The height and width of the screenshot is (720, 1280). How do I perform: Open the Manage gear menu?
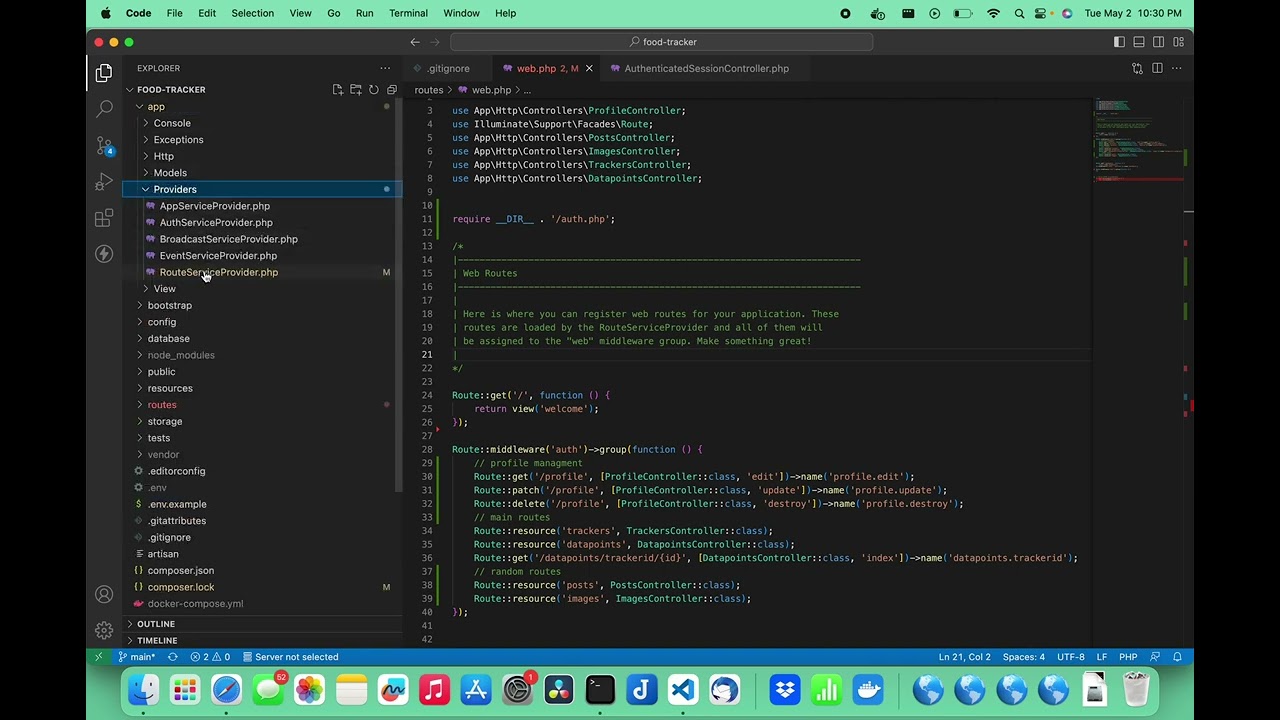[104, 630]
